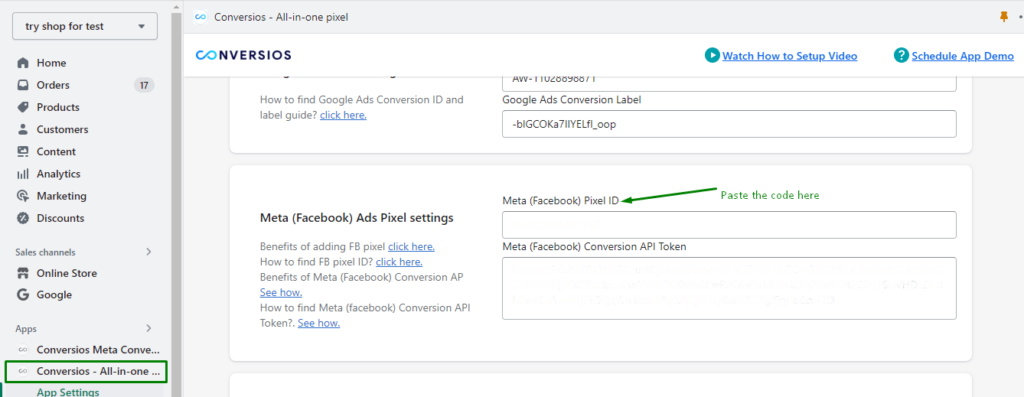Expand the Apps section chevron
This screenshot has height=397, width=1024.
point(148,328)
